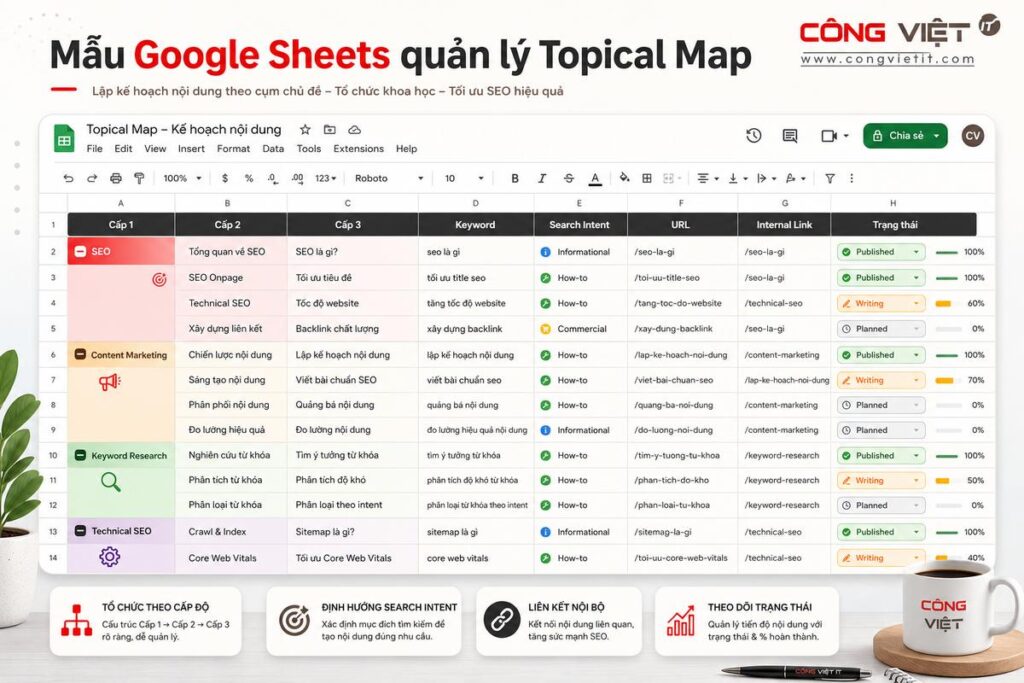Click the Move to folder icon
Viewport: 1024px width, 683px height.
(330, 129)
